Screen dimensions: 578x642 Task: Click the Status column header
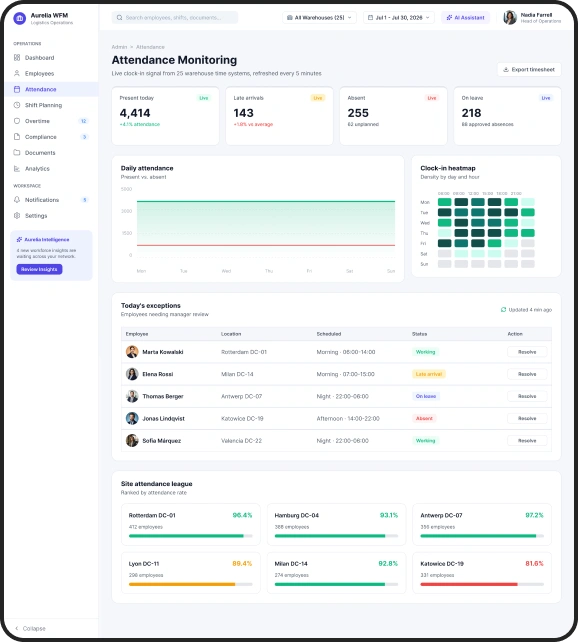coord(419,334)
